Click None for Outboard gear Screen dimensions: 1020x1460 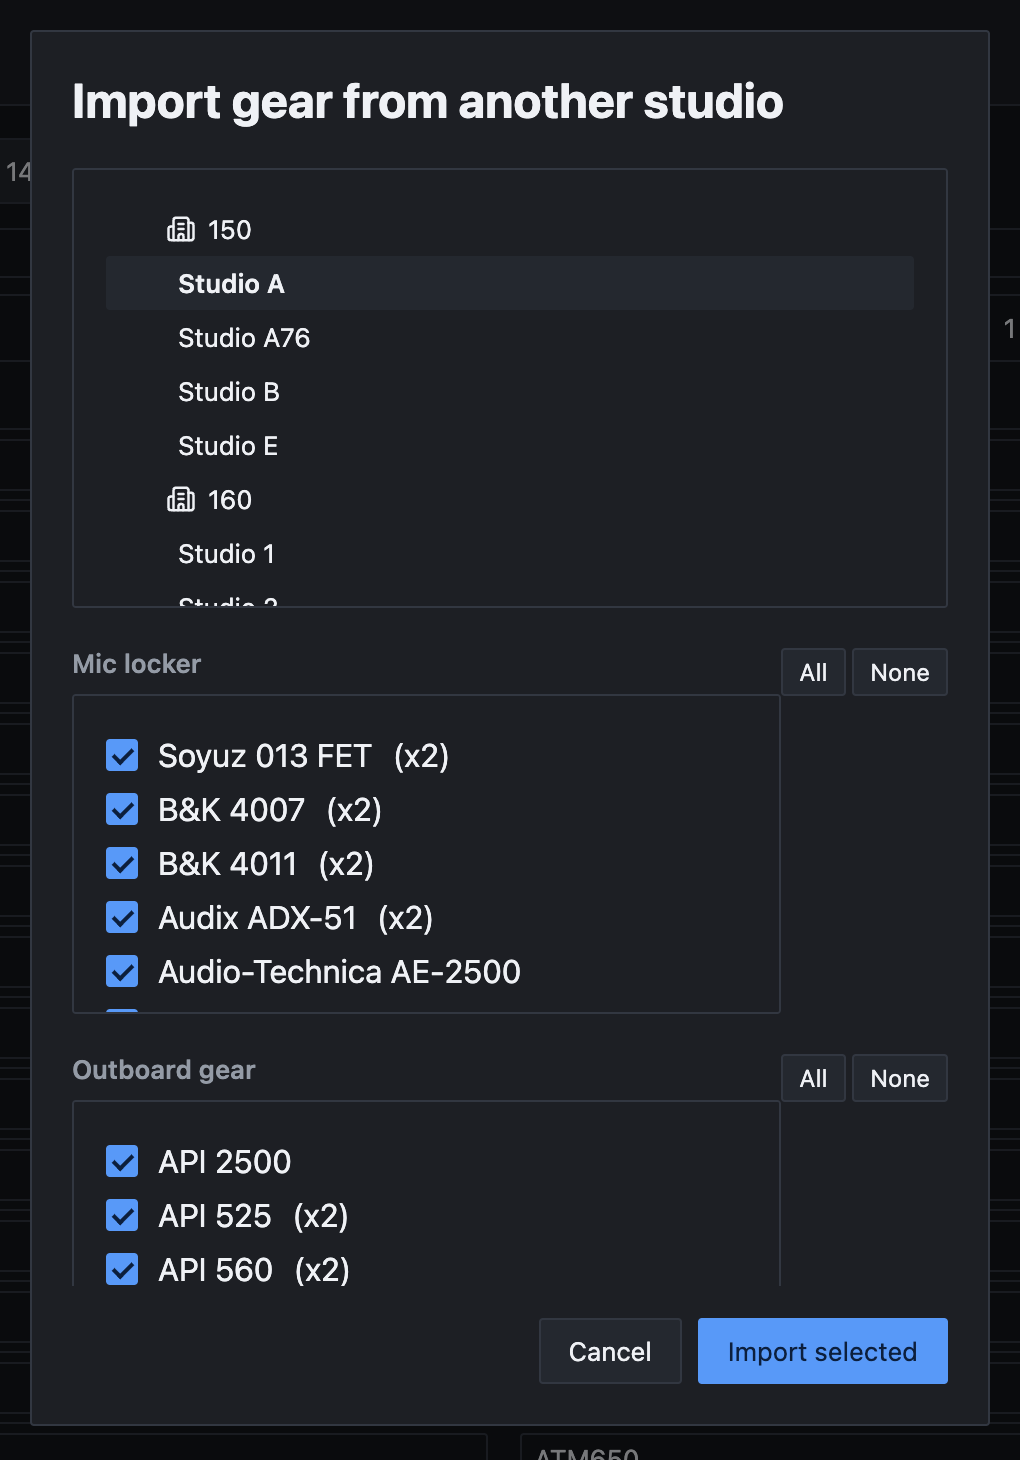[900, 1078]
